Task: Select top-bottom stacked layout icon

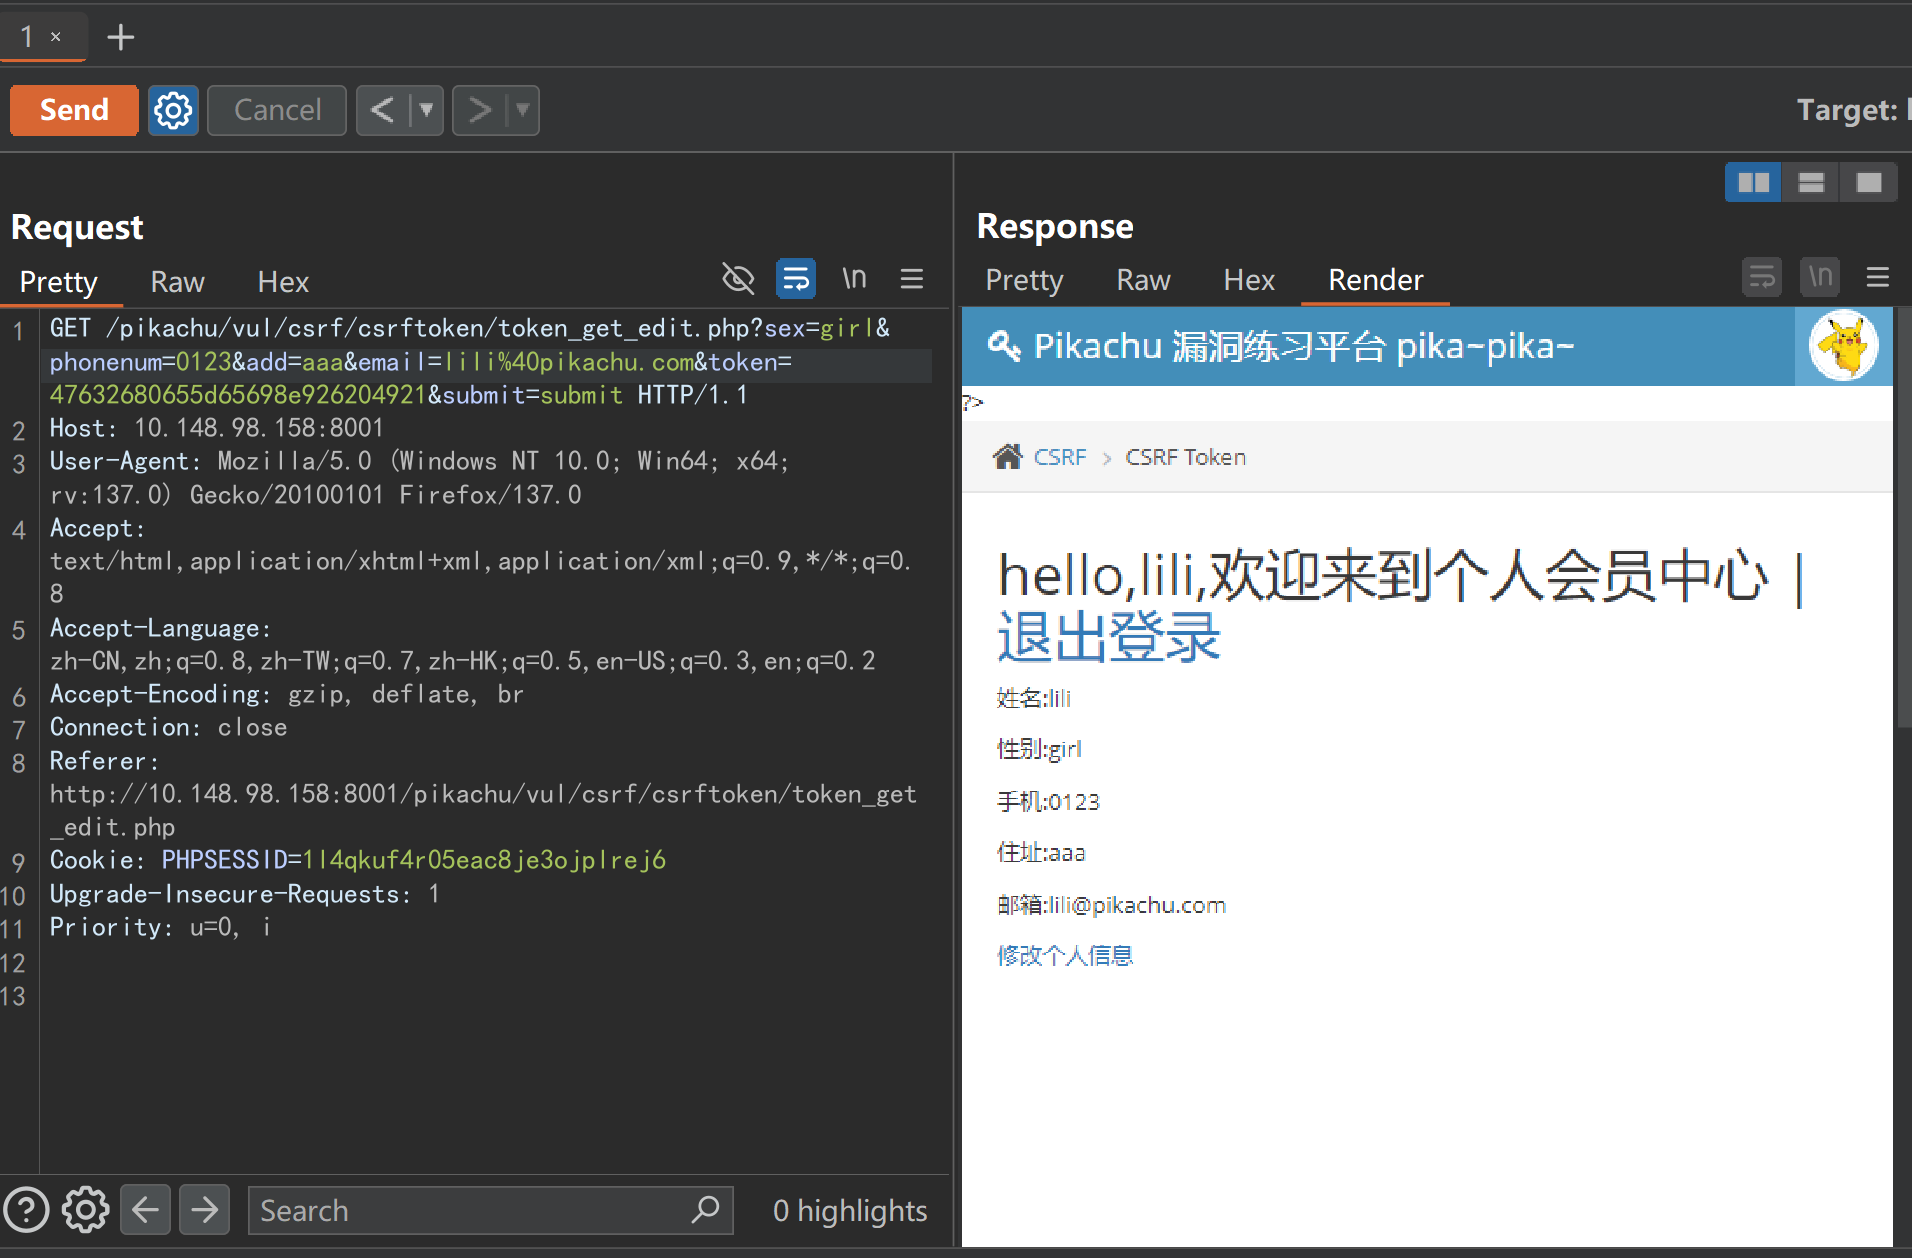Action: tap(1811, 182)
